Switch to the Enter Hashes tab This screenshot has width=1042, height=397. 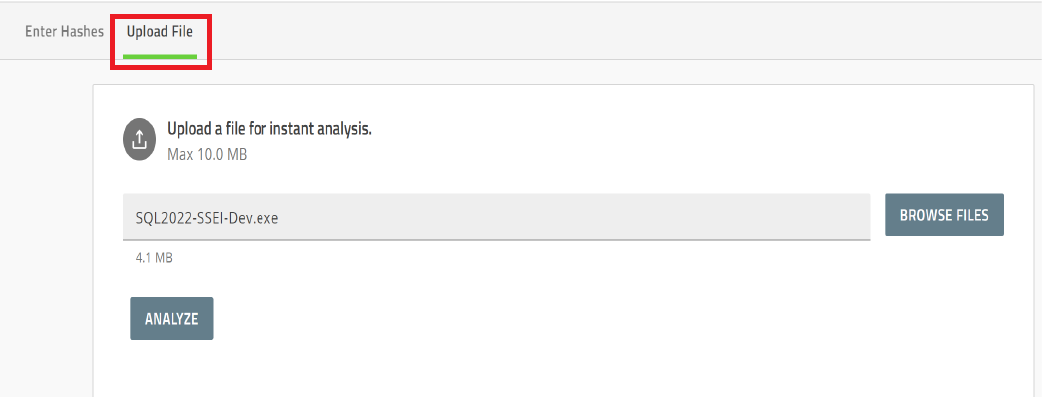click(64, 32)
